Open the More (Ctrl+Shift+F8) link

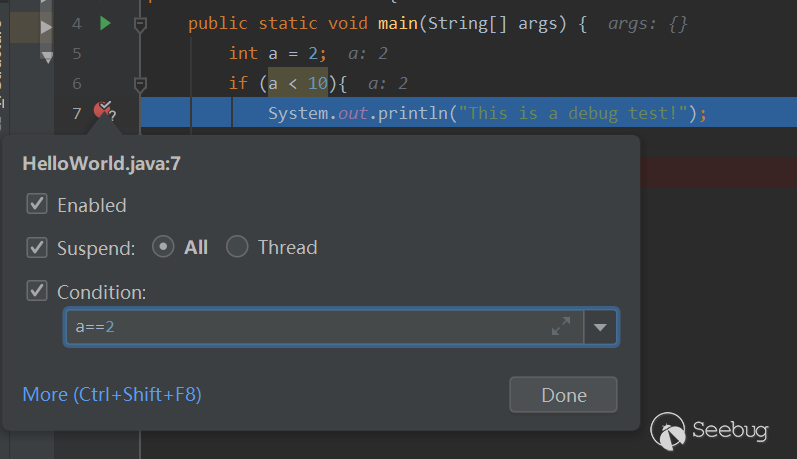112,394
